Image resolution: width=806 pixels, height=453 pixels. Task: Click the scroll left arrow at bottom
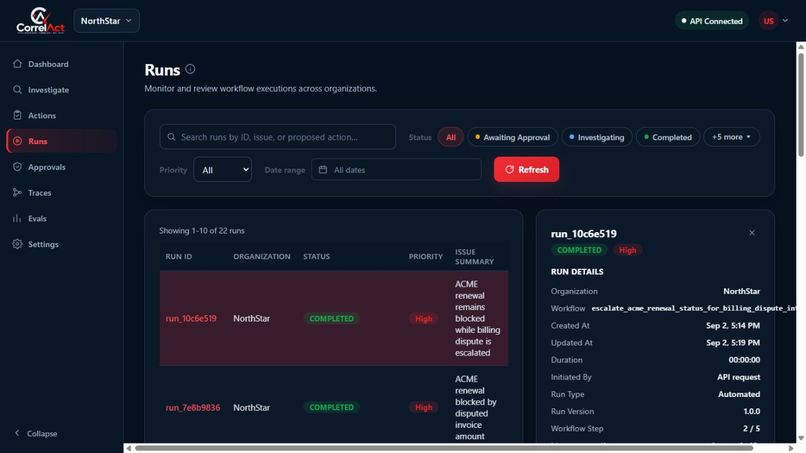coord(129,448)
